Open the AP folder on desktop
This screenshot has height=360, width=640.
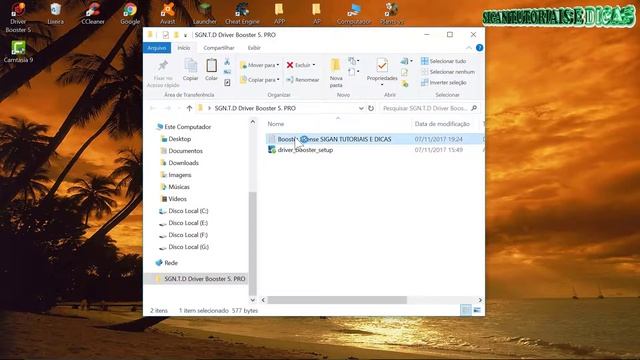pyautogui.click(x=316, y=14)
